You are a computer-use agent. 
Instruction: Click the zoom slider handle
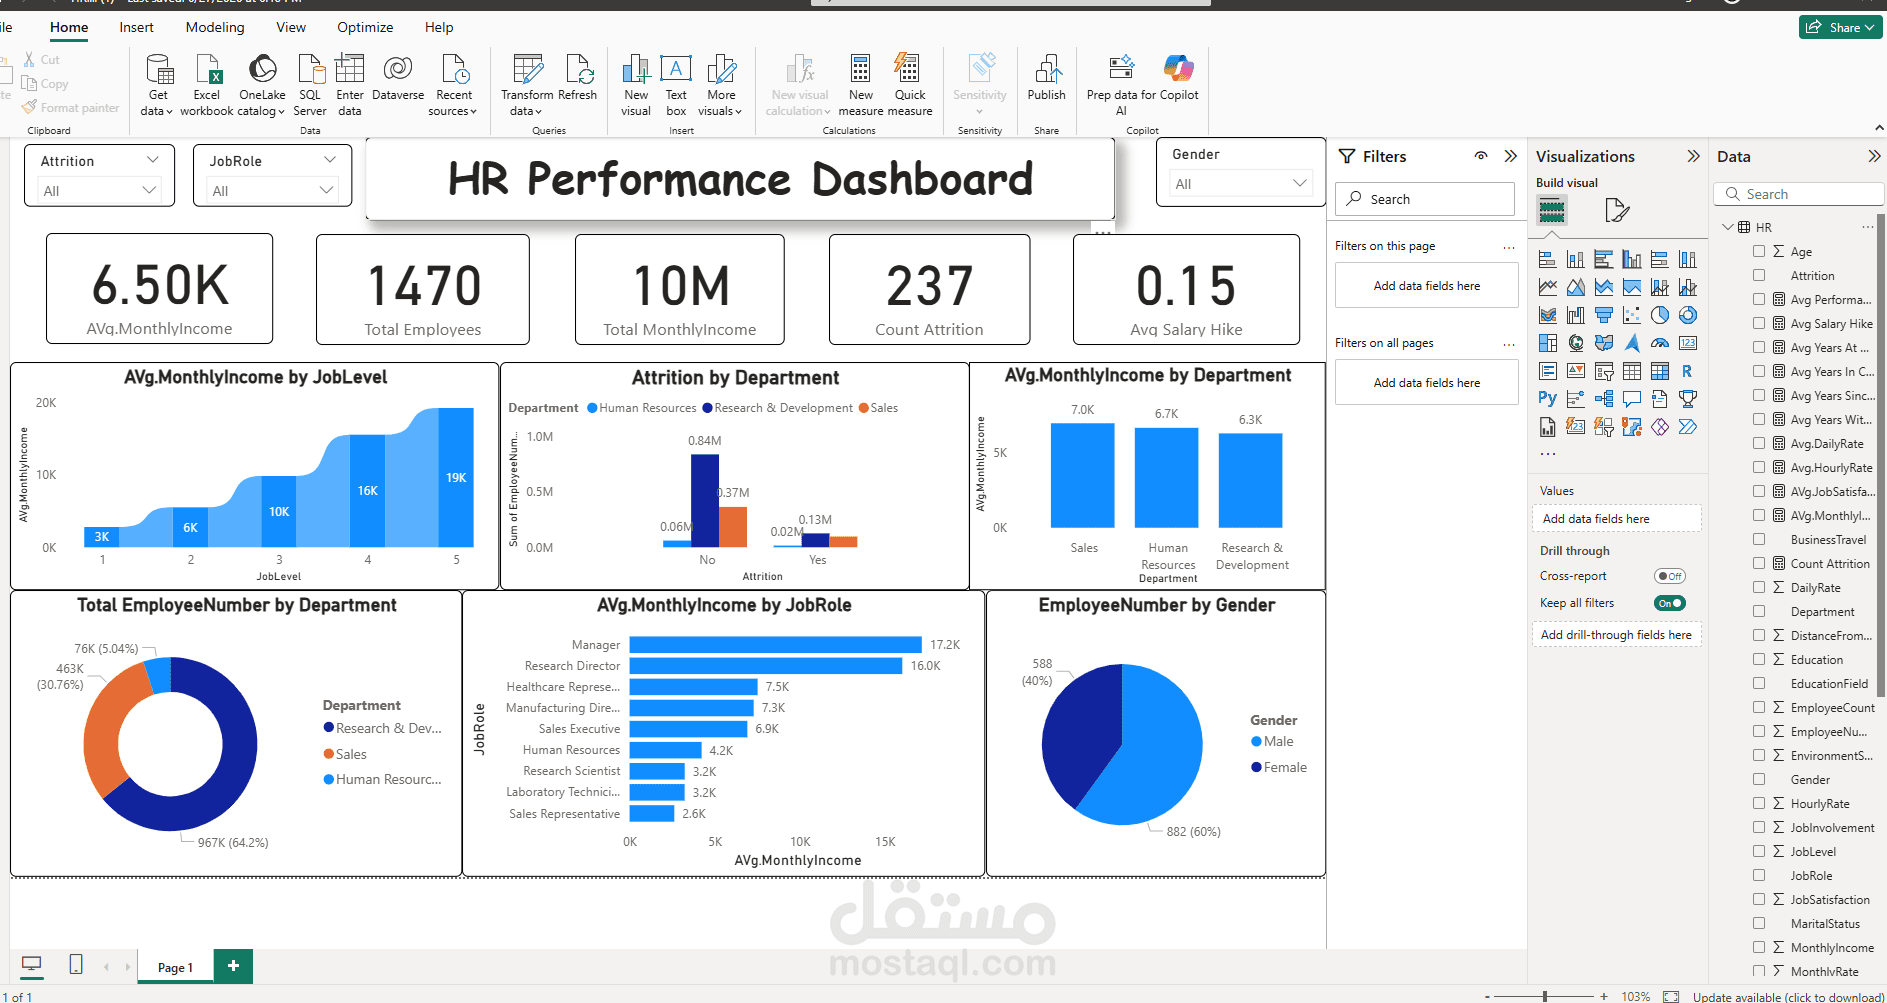click(x=1545, y=996)
